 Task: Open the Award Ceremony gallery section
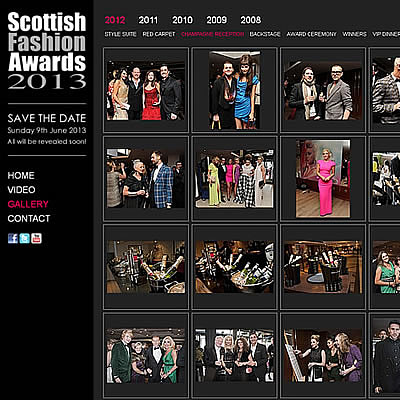(311, 34)
